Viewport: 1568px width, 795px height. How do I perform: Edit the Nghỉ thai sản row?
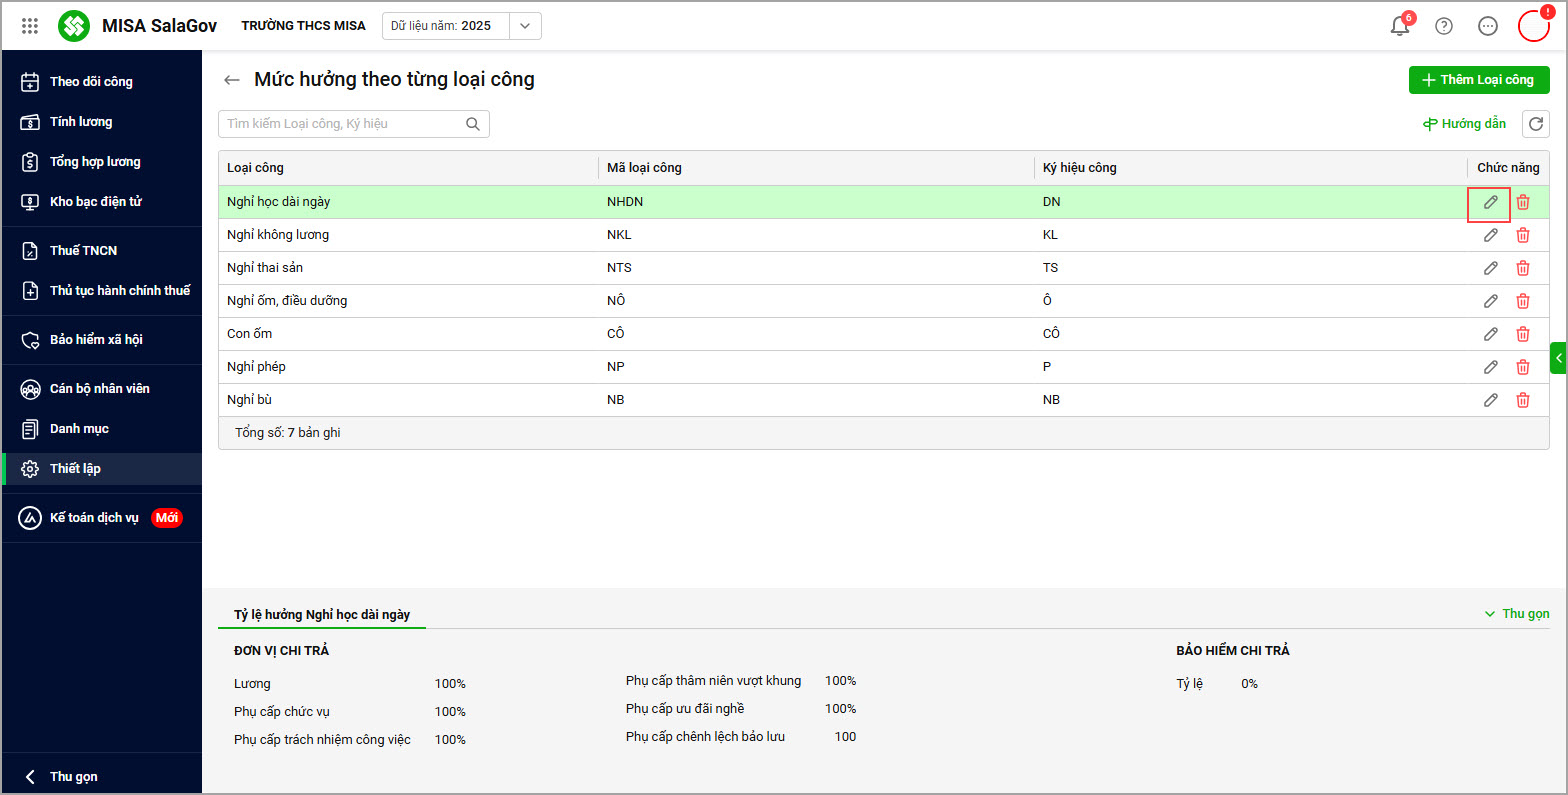[1490, 268]
